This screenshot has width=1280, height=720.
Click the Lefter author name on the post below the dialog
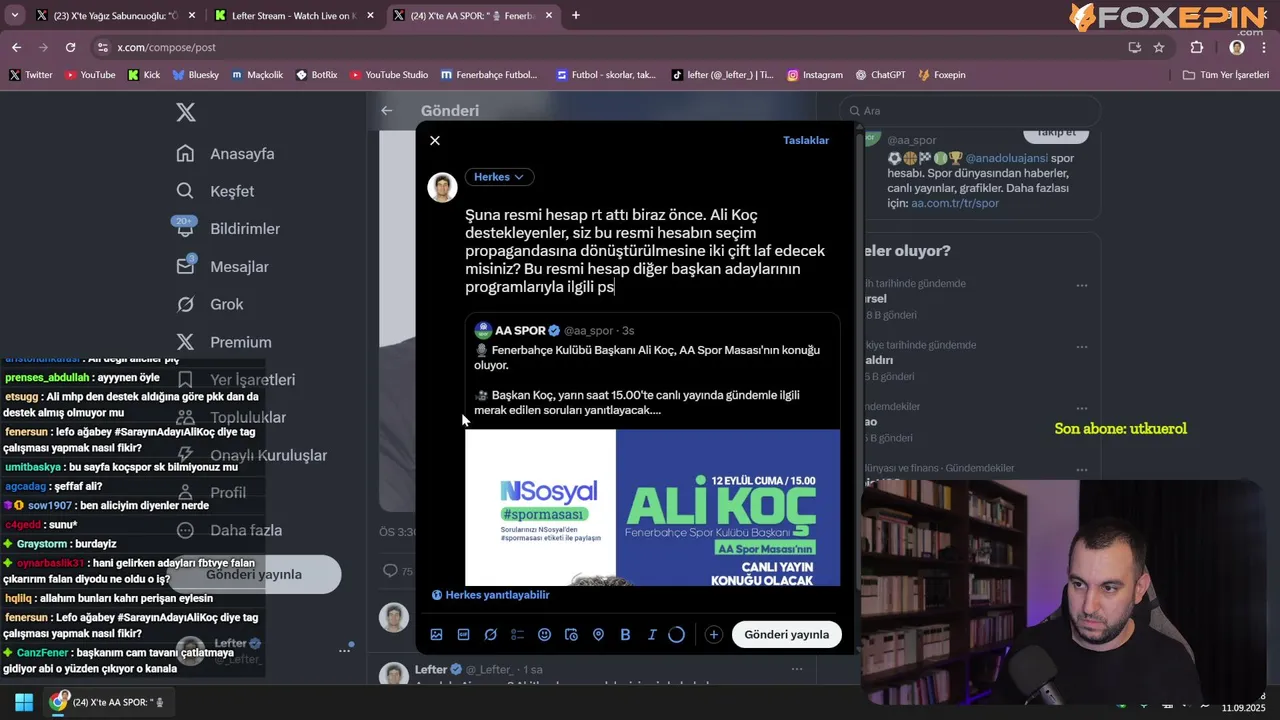(431, 669)
